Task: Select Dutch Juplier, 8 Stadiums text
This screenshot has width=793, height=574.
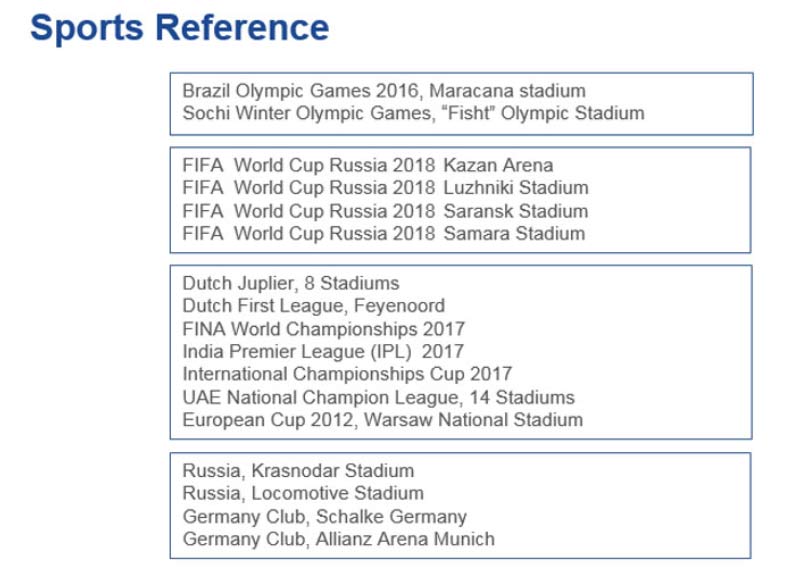Action: click(x=290, y=283)
